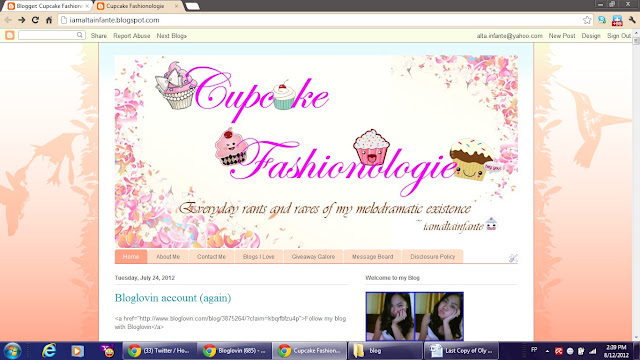Open a new browser tab

coord(192,6)
